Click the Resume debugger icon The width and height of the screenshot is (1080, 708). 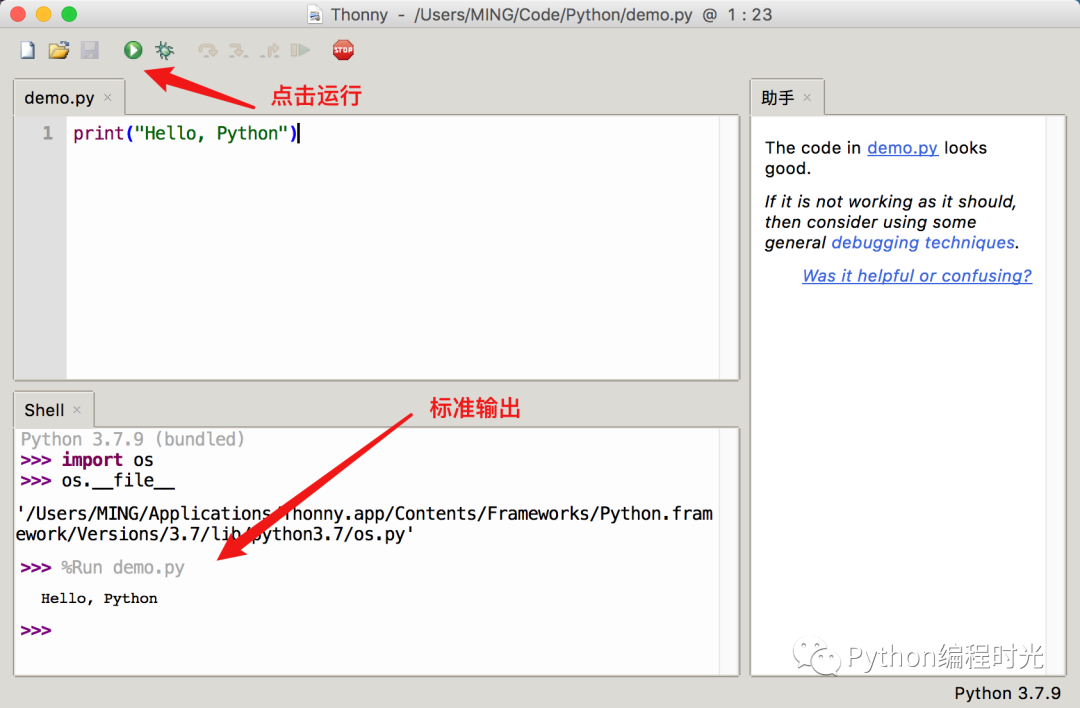pyautogui.click(x=300, y=50)
